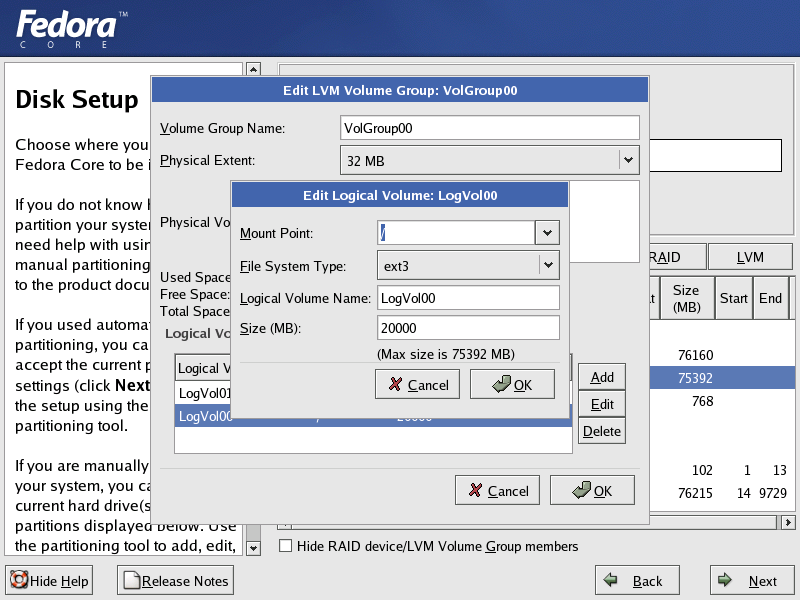Click the help panel scroll up arrow
Viewport: 800px width, 600px height.
253,69
